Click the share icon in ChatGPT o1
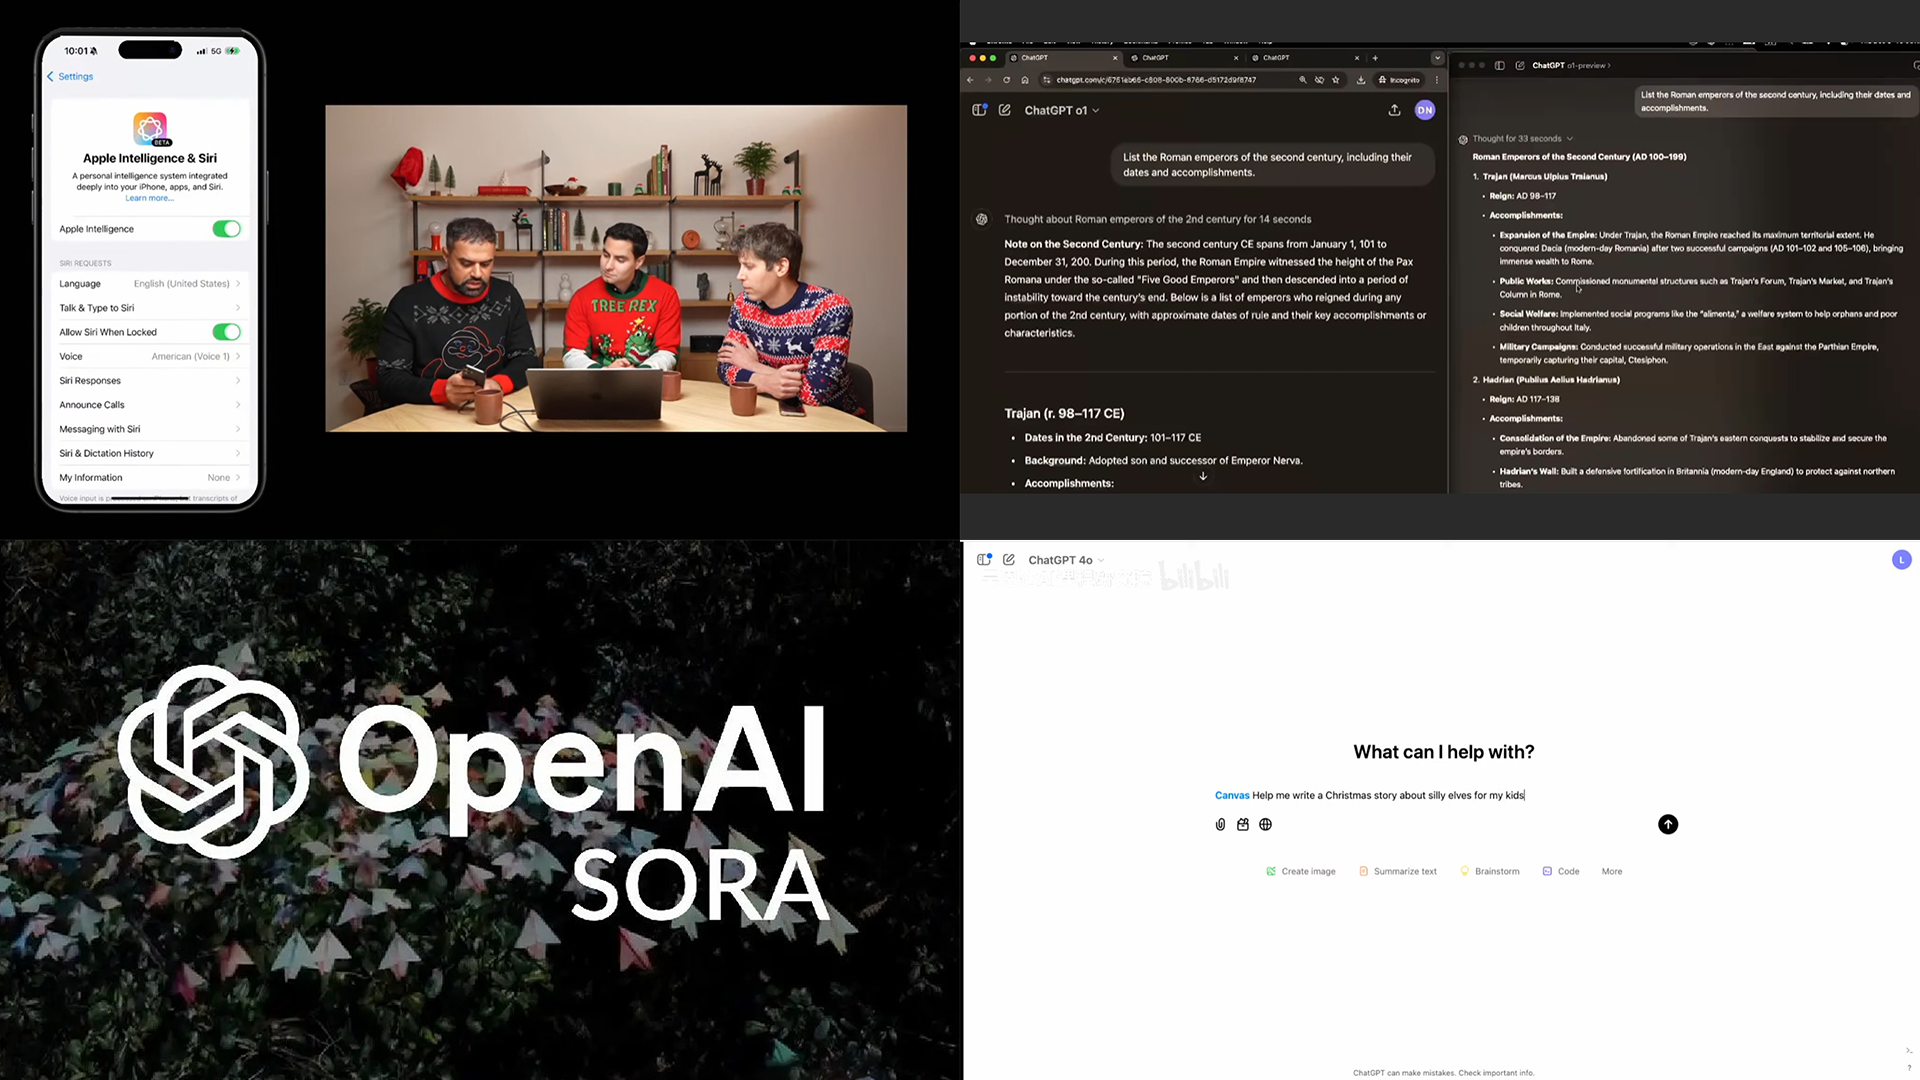The image size is (1920, 1080). tap(1394, 110)
